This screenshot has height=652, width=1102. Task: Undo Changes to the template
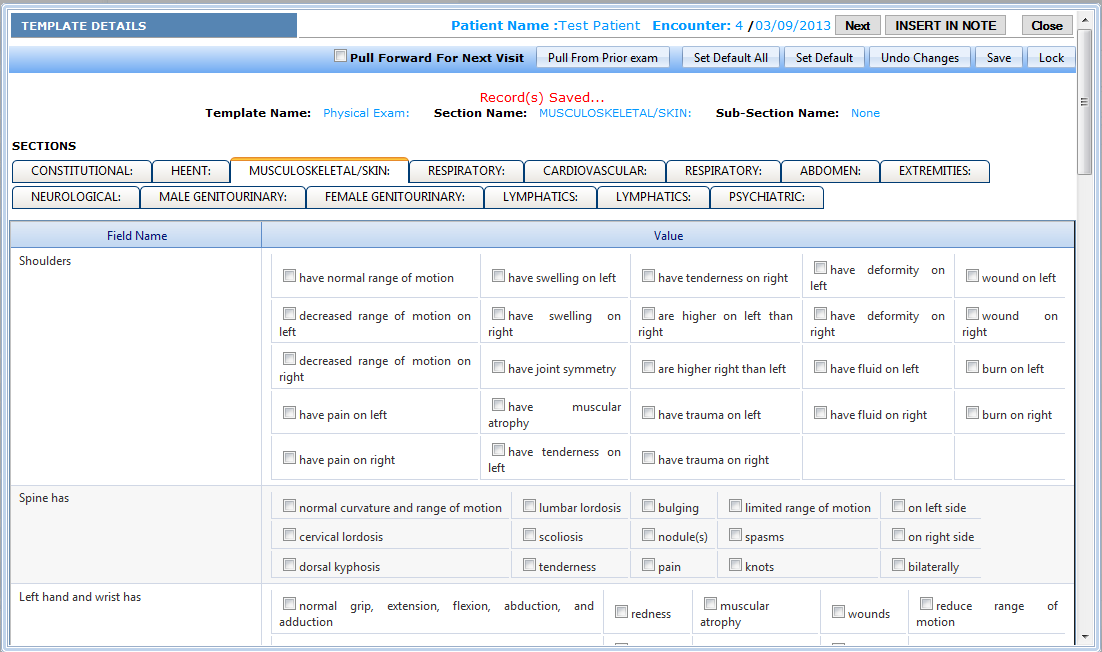[x=919, y=58]
